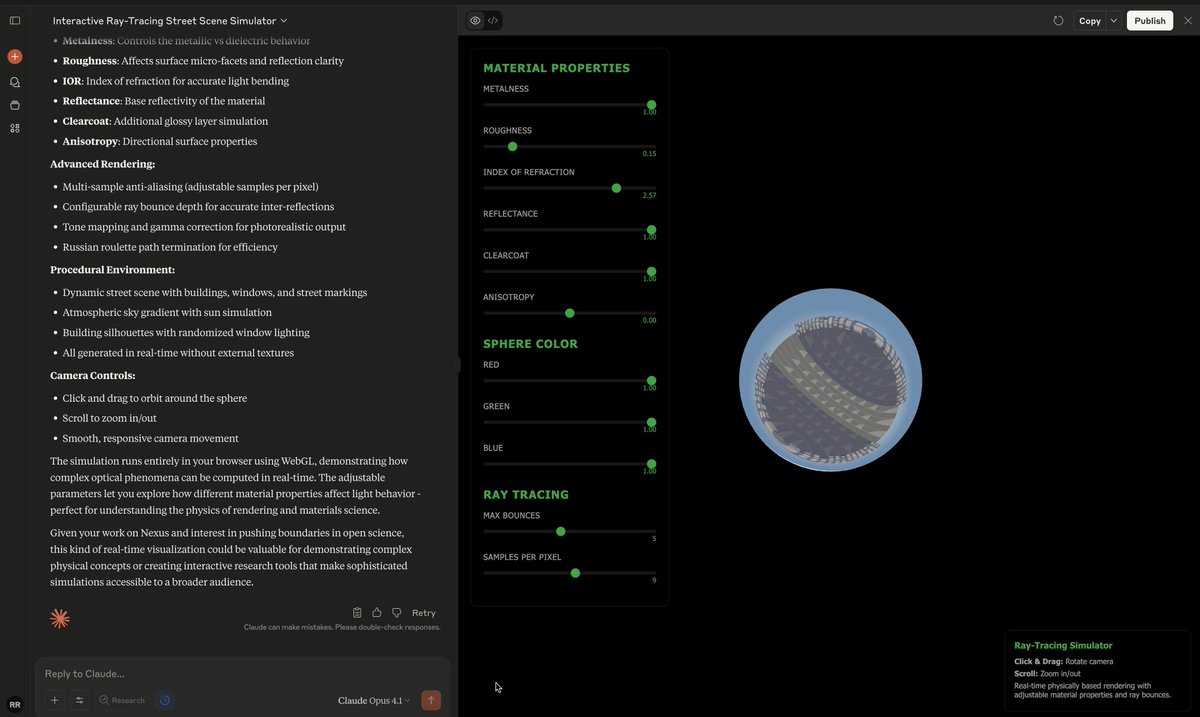Click the Research button in reply box
This screenshot has width=1200, height=717.
tap(122, 700)
